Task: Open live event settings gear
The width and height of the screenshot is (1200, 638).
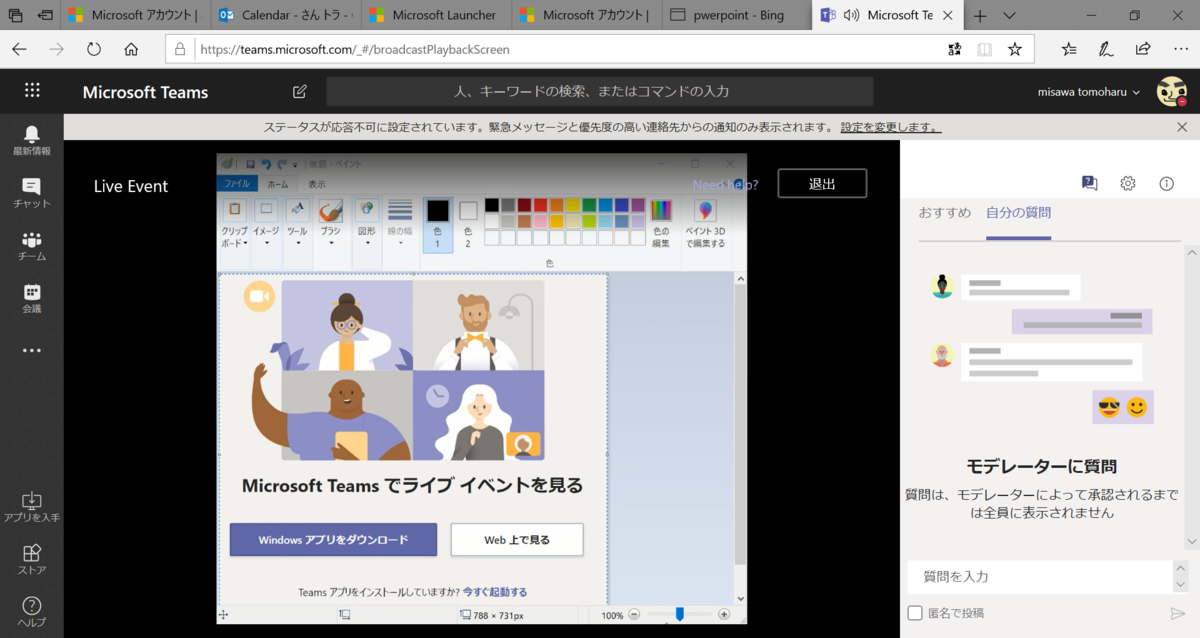Action: [x=1128, y=183]
